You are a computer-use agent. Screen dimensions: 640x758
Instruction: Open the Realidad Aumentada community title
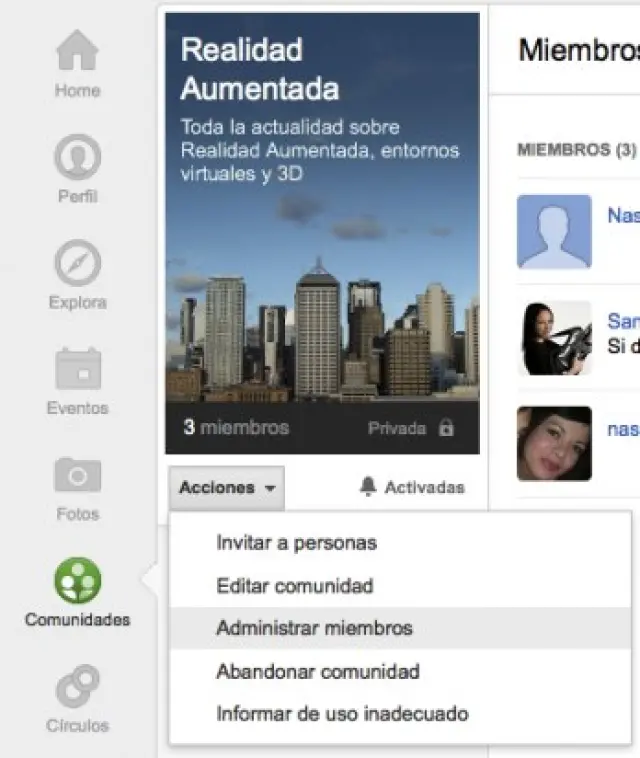tap(259, 69)
